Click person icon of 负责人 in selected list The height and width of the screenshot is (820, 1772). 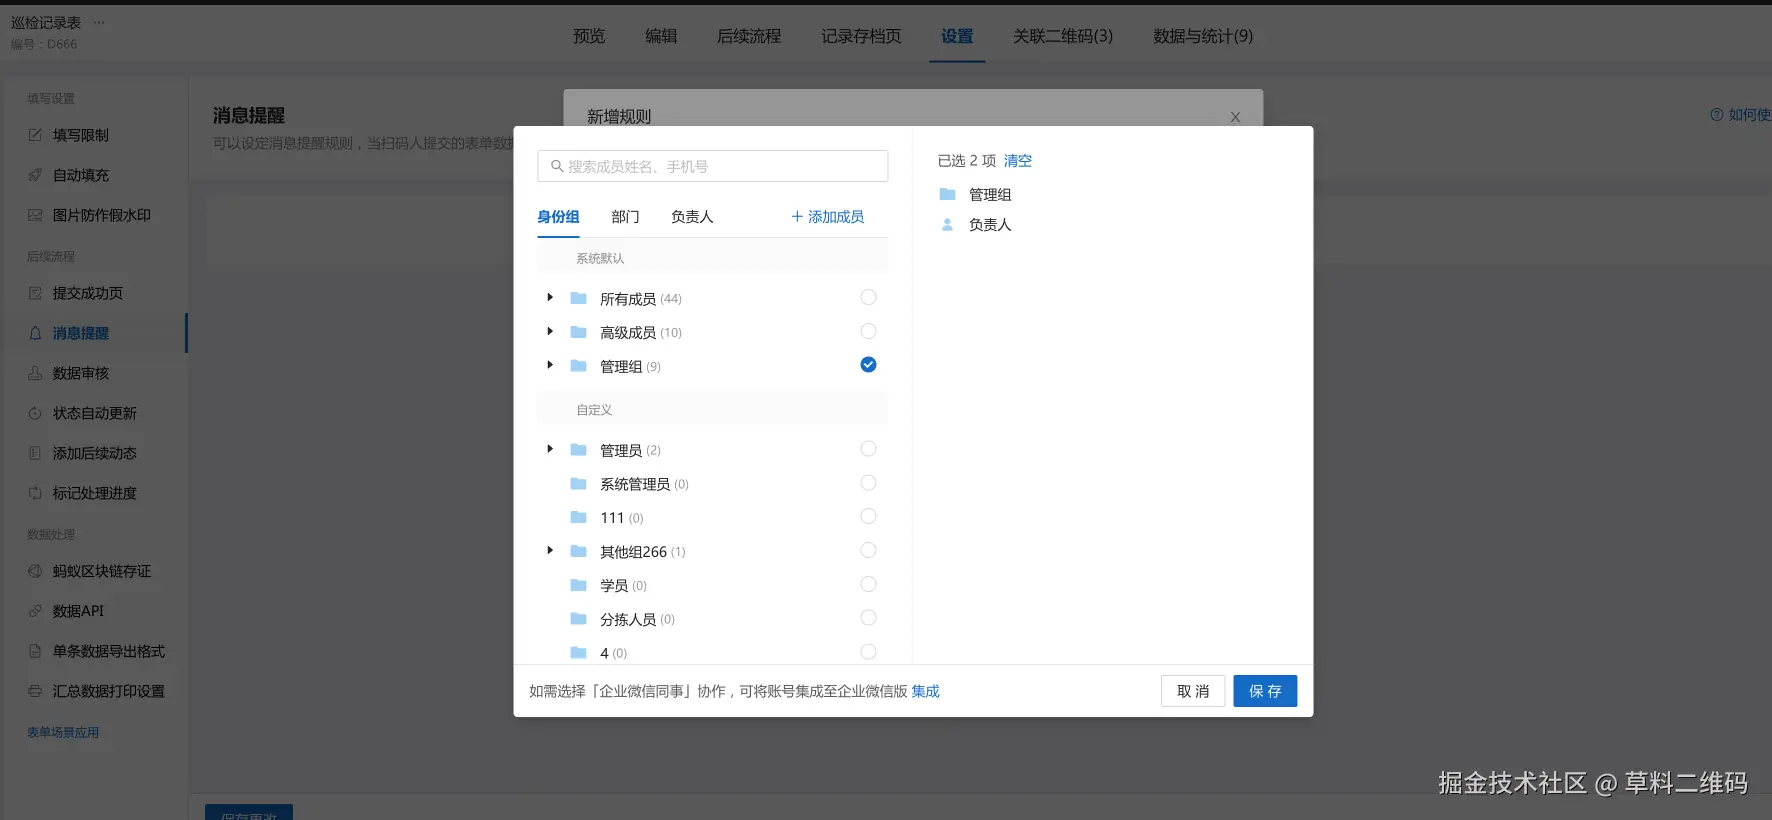(x=947, y=224)
